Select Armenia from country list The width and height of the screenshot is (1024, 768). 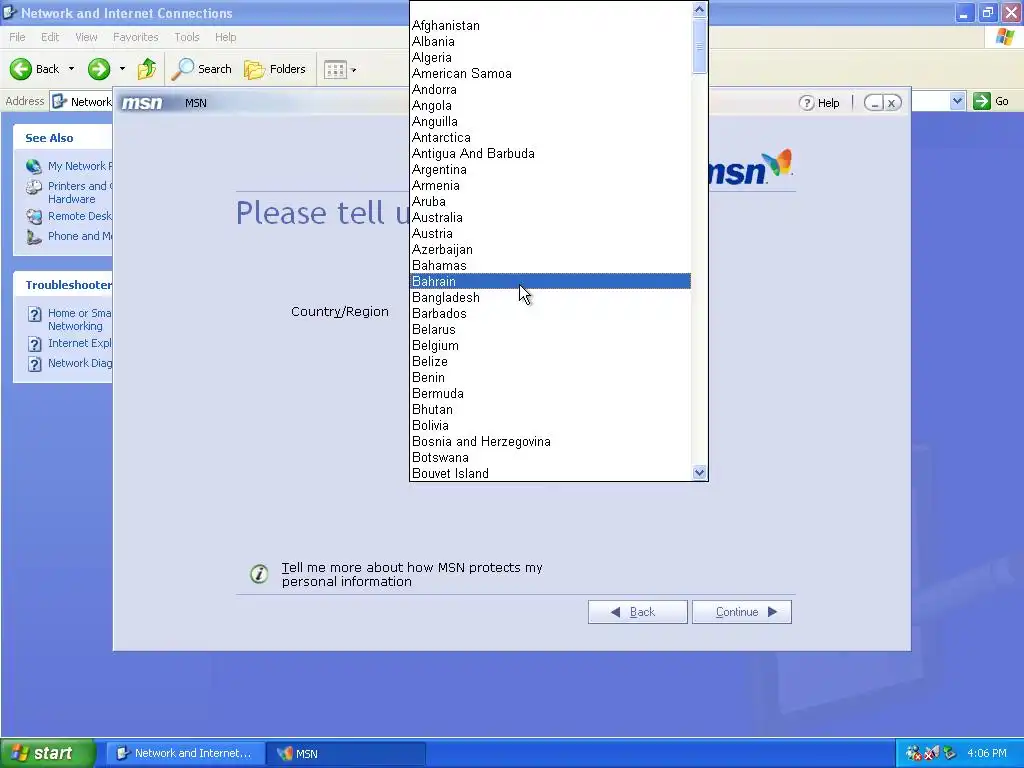(550, 185)
